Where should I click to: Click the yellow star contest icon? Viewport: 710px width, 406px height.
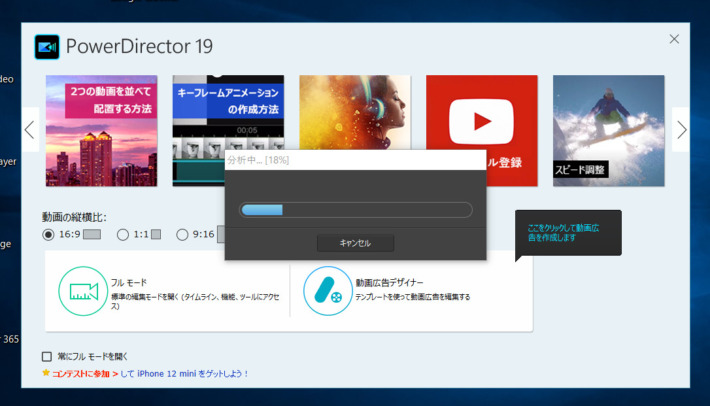tap(45, 374)
